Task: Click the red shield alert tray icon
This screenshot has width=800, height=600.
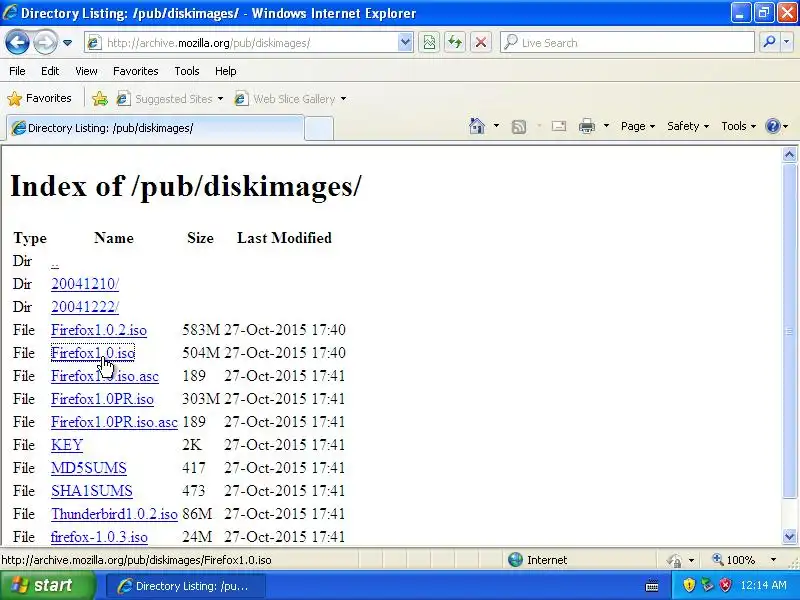Action: click(x=725, y=585)
